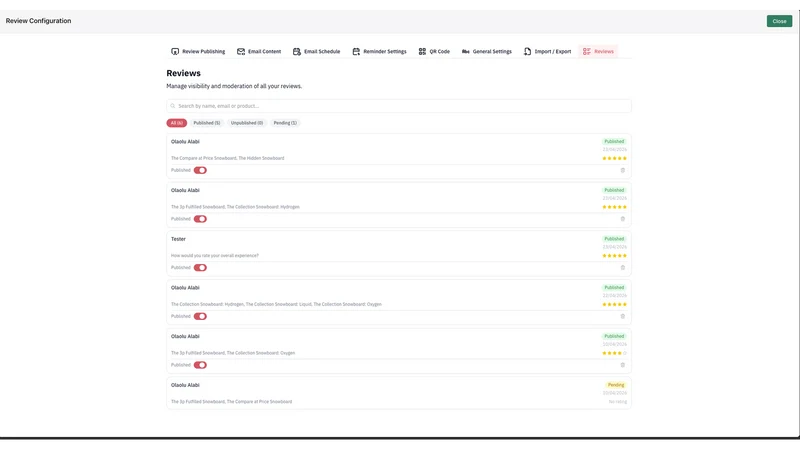
Task: Filter by Published (5)
Action: point(207,123)
